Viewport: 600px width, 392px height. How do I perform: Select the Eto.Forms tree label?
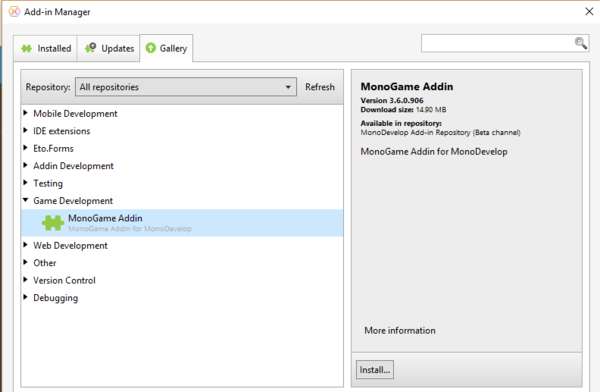(x=53, y=149)
